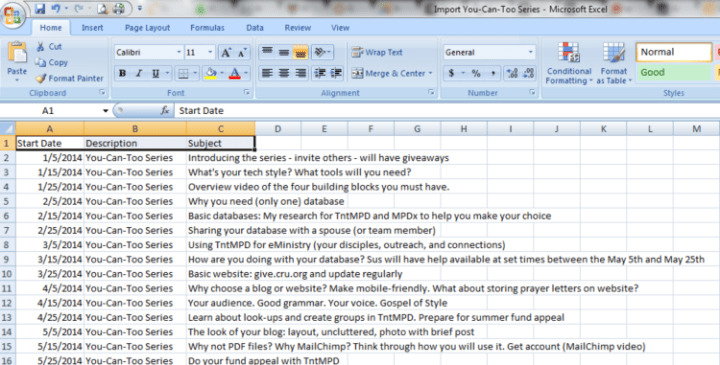Set Middle Align vertical alignment

pos(284,52)
